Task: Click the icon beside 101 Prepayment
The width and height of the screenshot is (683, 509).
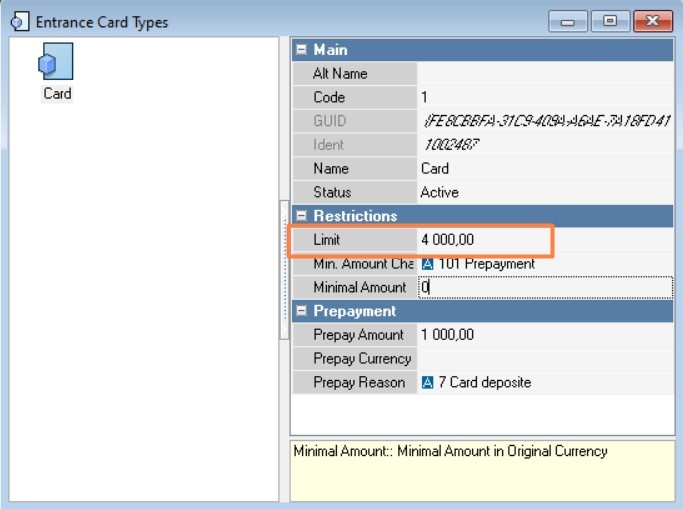Action: pyautogui.click(x=428, y=264)
